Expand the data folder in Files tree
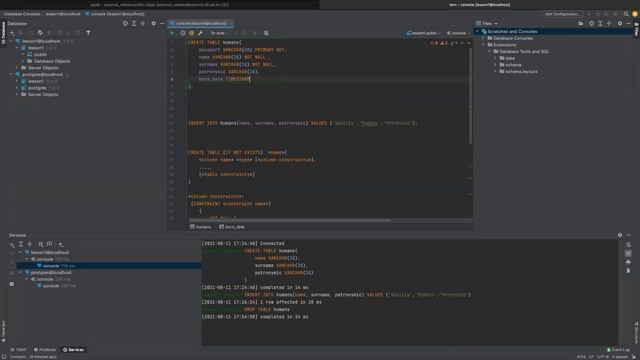 (x=496, y=58)
